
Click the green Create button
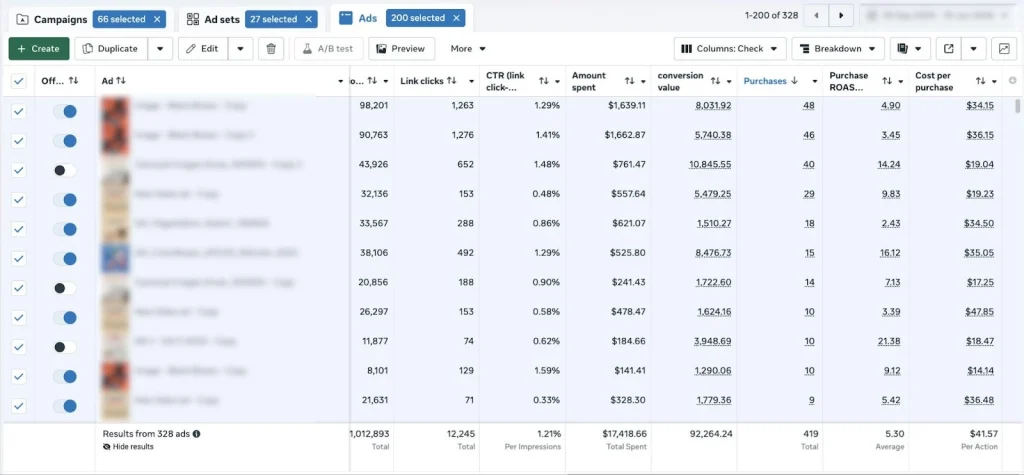pyautogui.click(x=39, y=48)
